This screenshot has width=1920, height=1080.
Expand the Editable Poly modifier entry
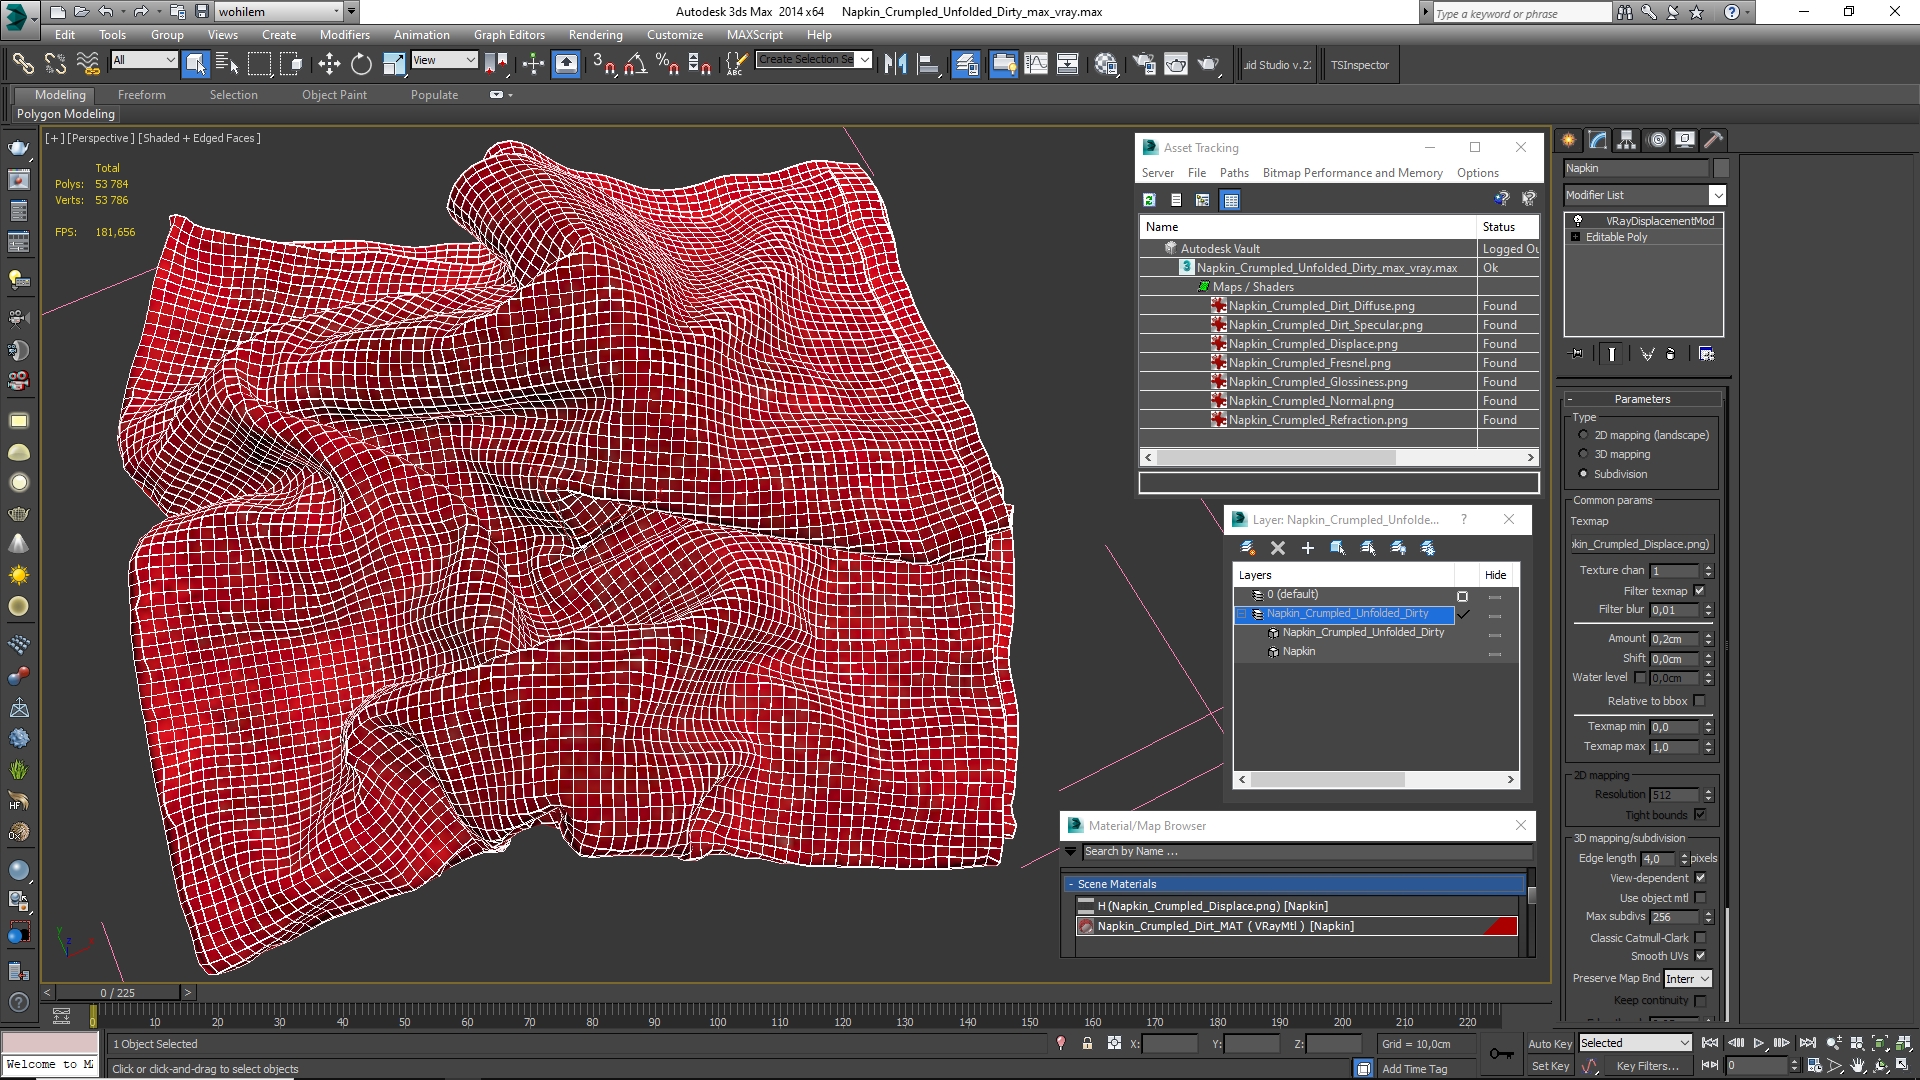(x=1576, y=237)
